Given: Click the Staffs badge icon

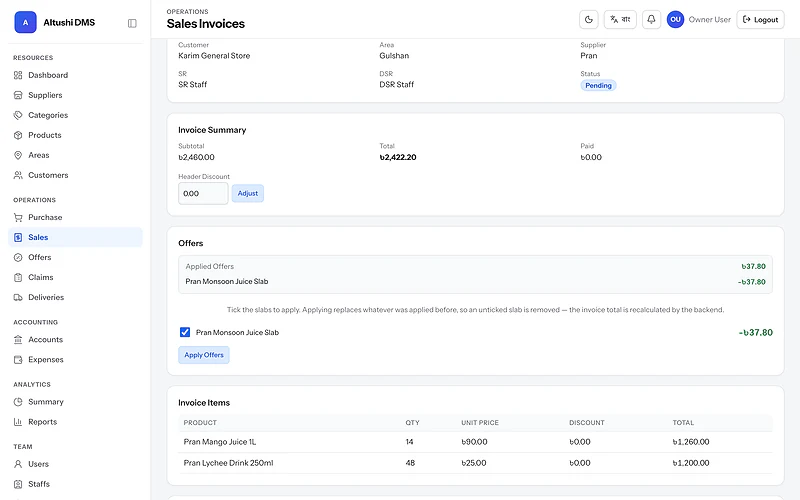Looking at the screenshot, I should tap(18, 484).
